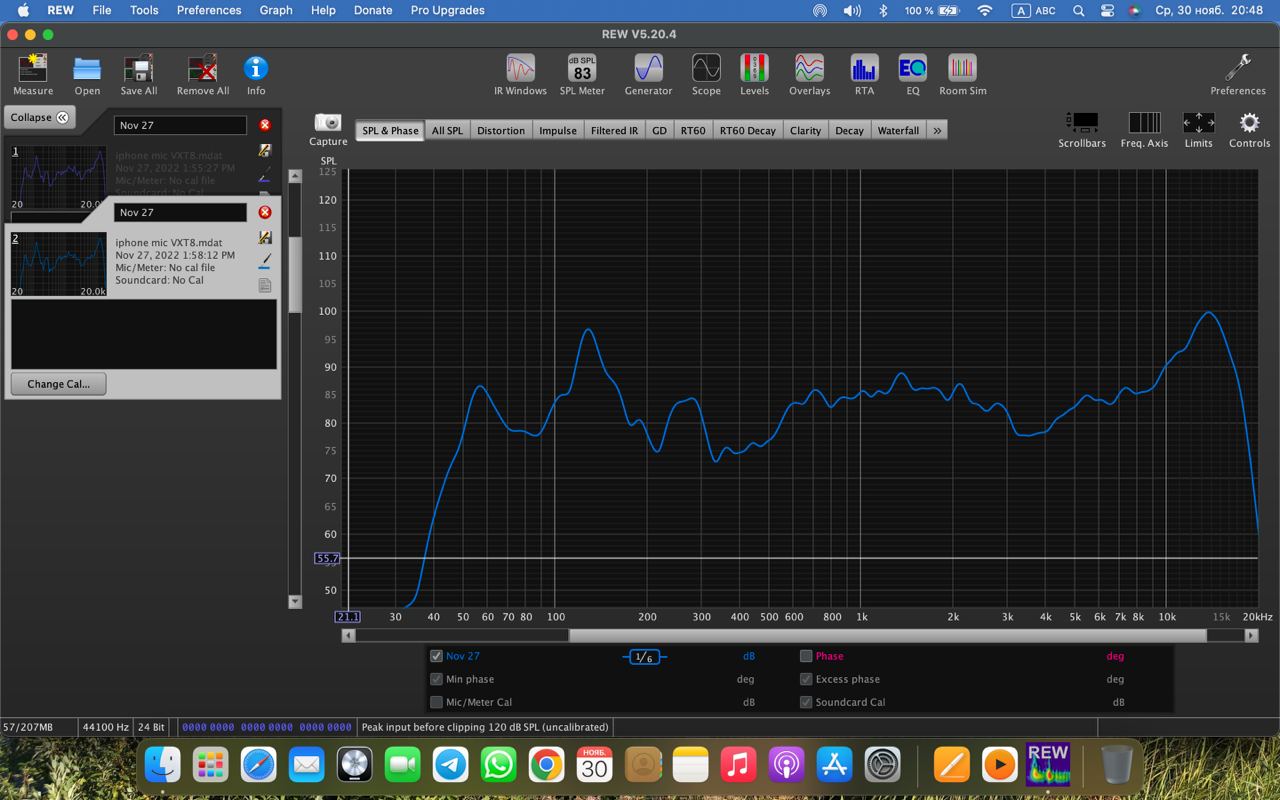Remove measurement 1 with red X
The width and height of the screenshot is (1280, 800).
265,125
